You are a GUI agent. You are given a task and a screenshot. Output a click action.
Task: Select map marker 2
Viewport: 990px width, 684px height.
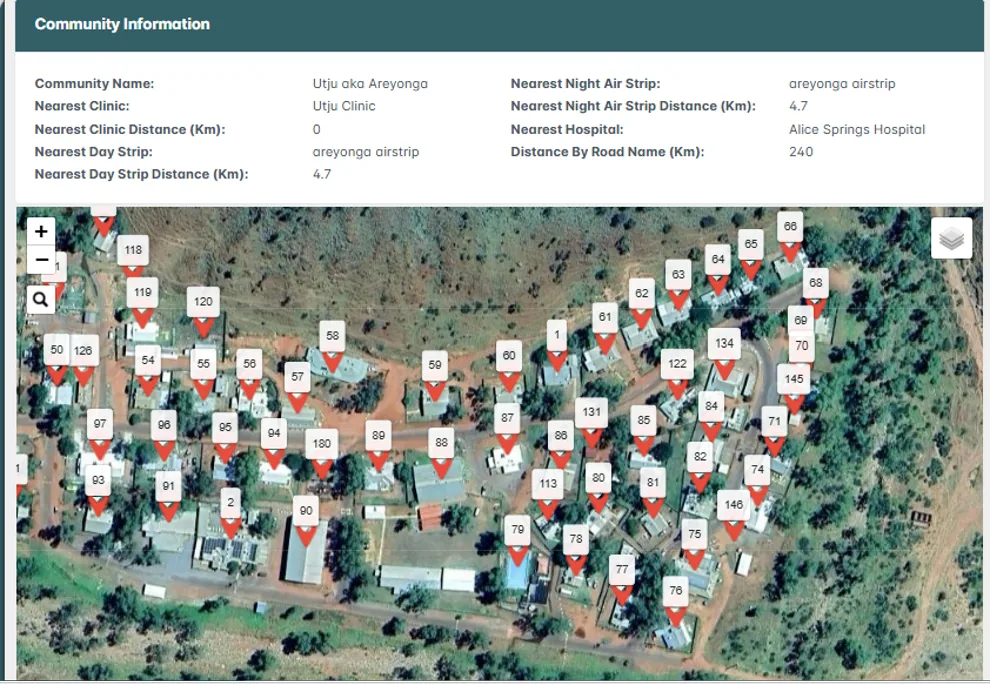pos(230,513)
